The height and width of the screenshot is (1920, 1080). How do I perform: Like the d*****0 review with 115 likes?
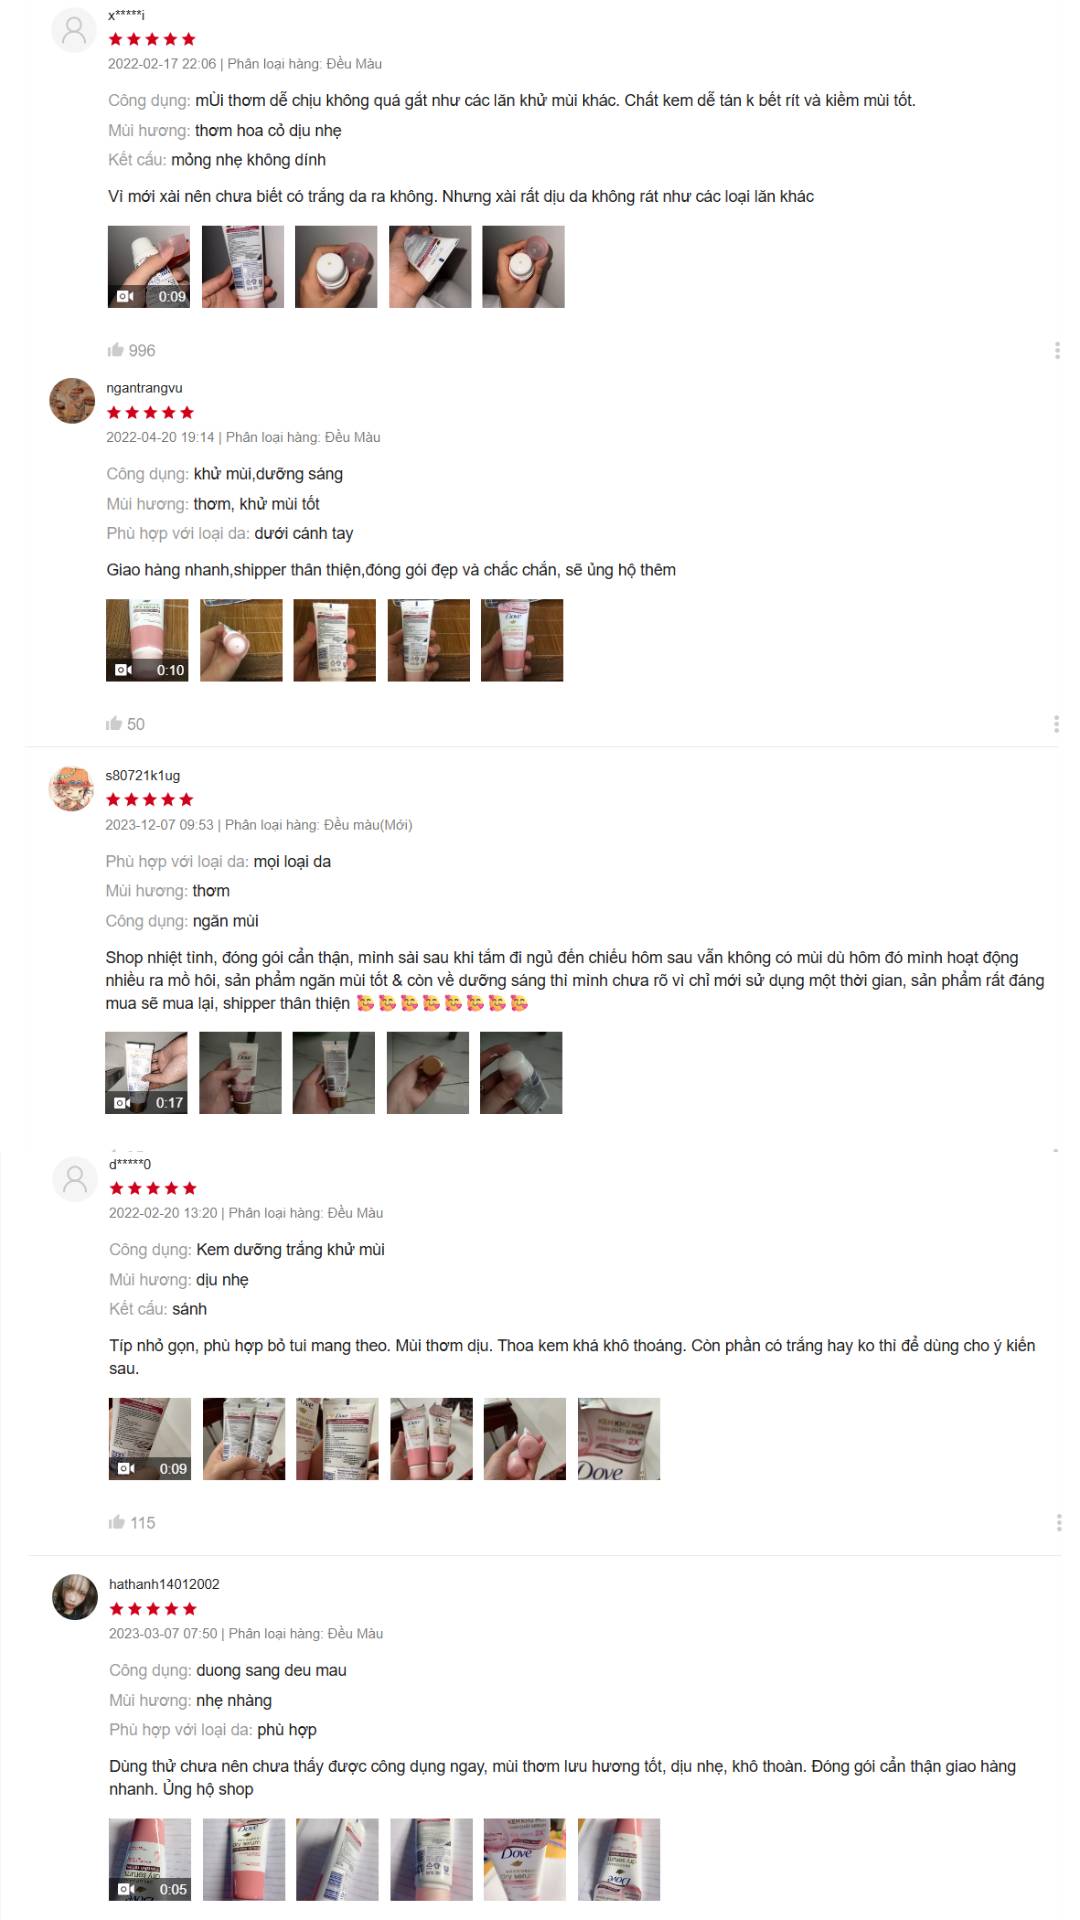point(117,1522)
